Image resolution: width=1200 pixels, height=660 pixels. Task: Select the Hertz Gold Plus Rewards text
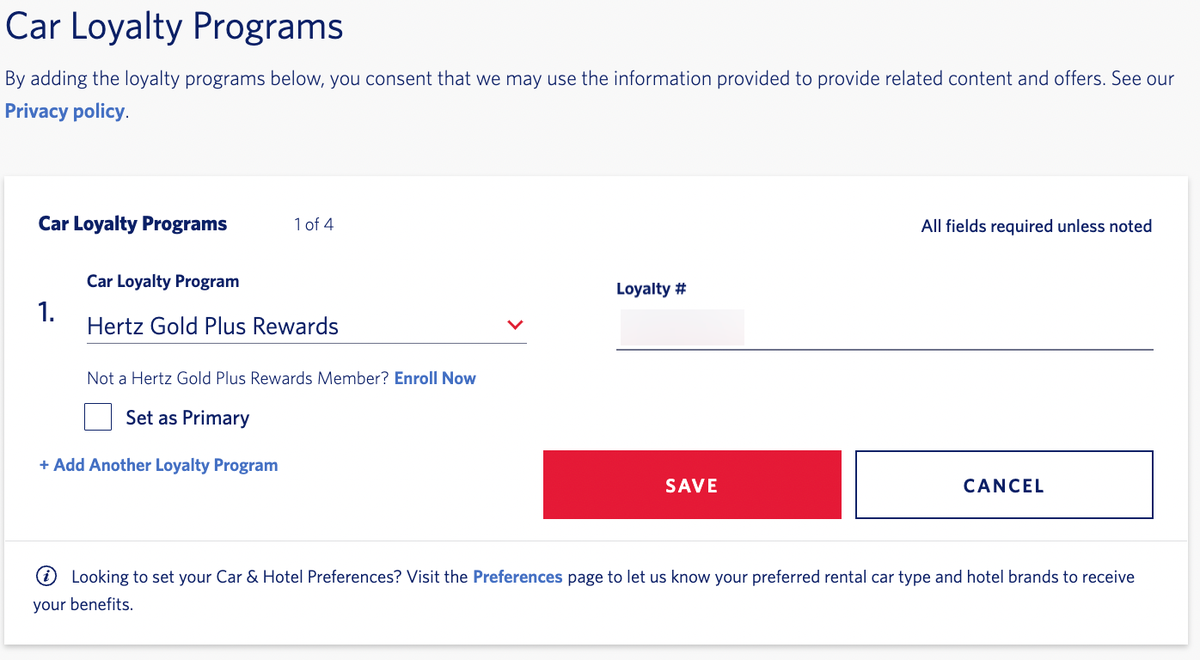(212, 326)
